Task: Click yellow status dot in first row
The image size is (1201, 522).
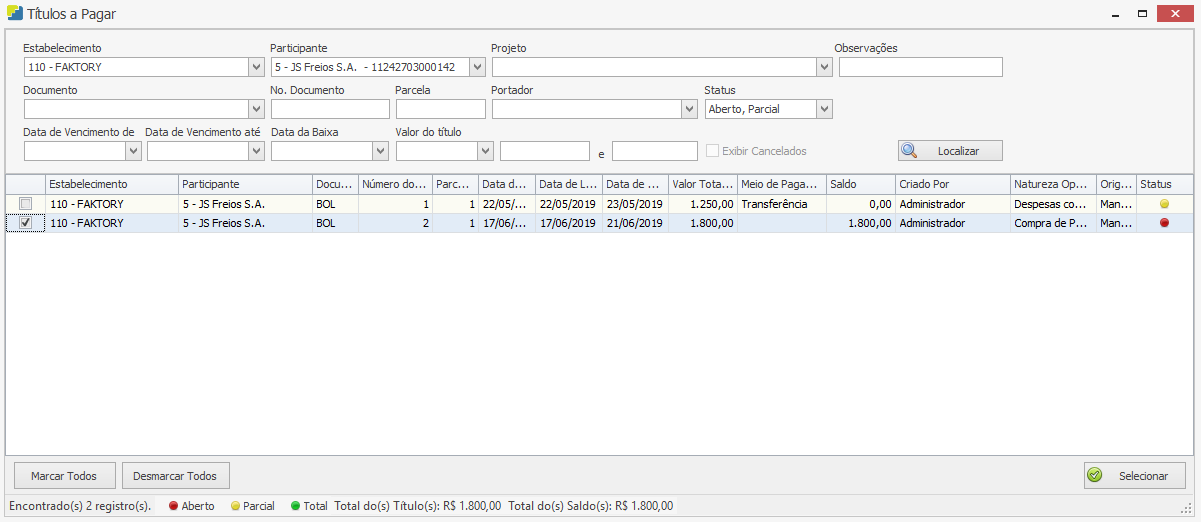Action: click(1164, 204)
